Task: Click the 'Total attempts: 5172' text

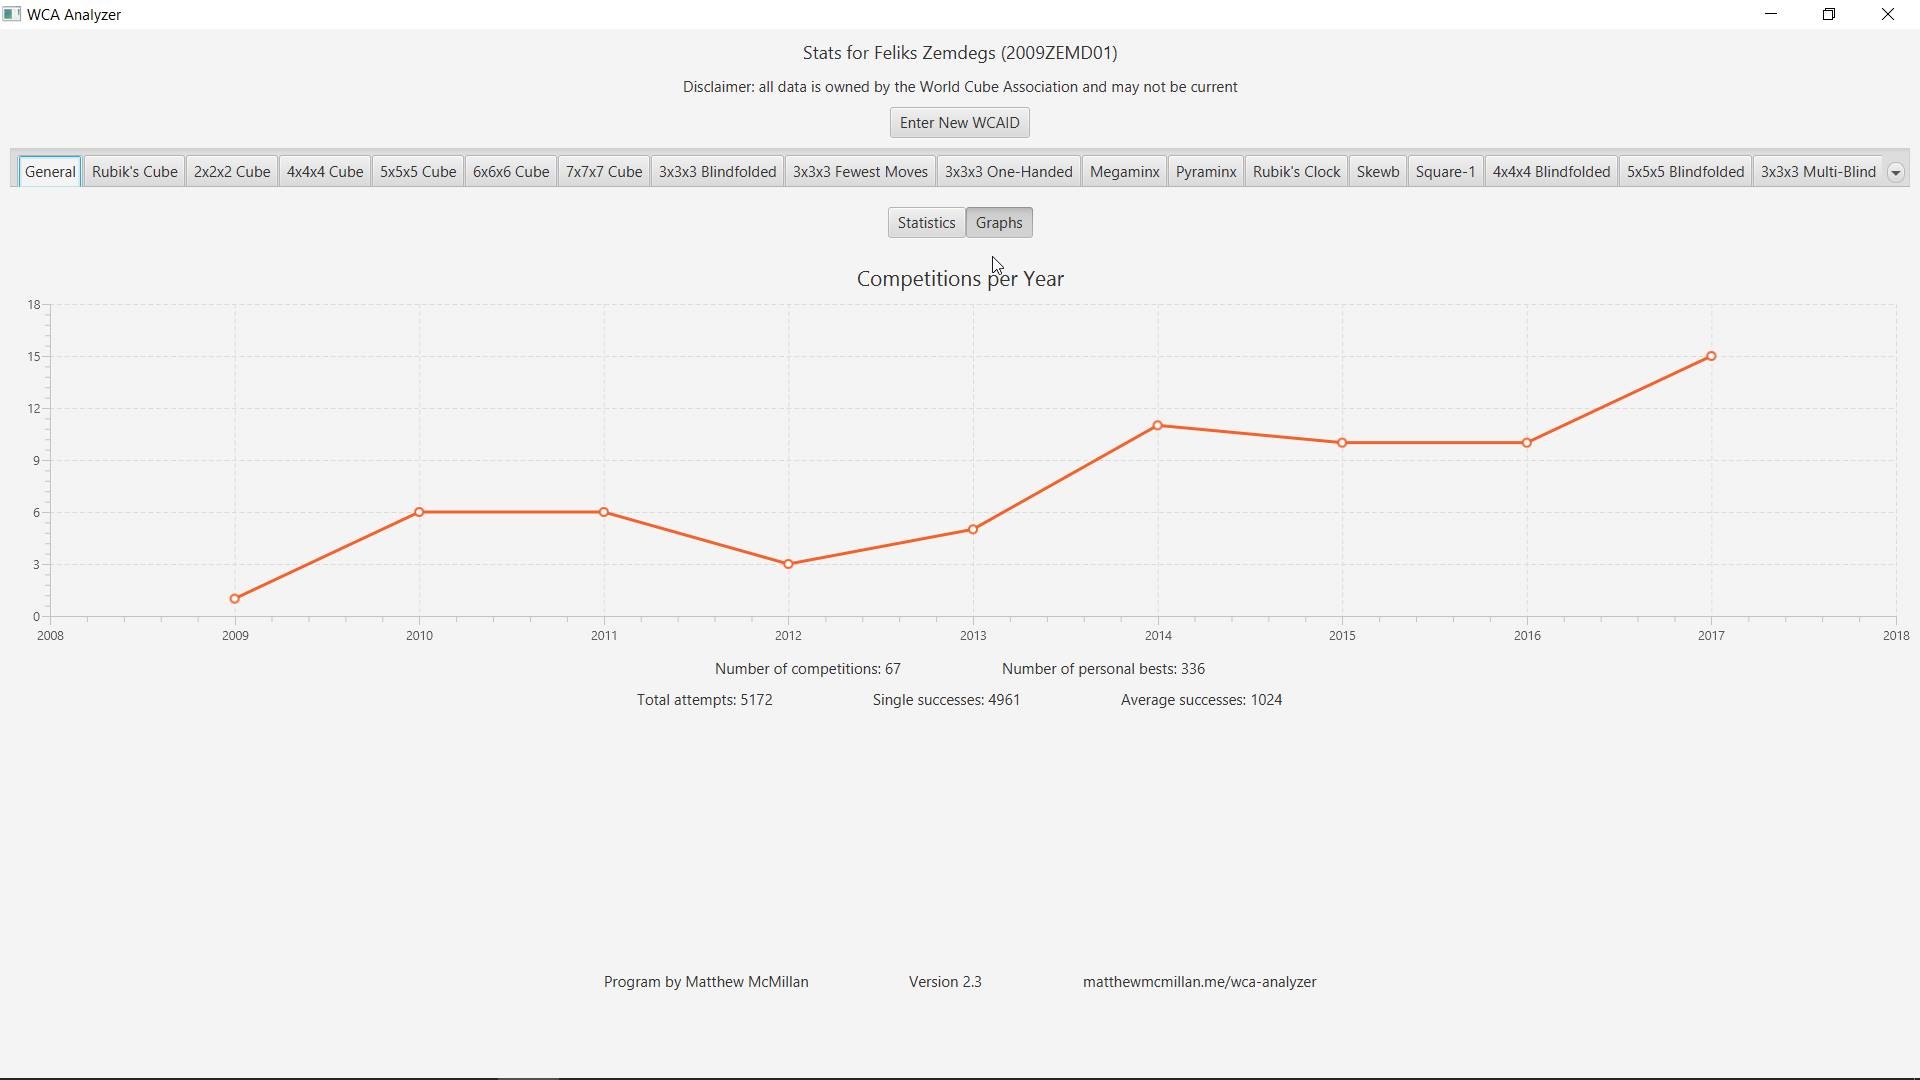Action: click(x=705, y=700)
